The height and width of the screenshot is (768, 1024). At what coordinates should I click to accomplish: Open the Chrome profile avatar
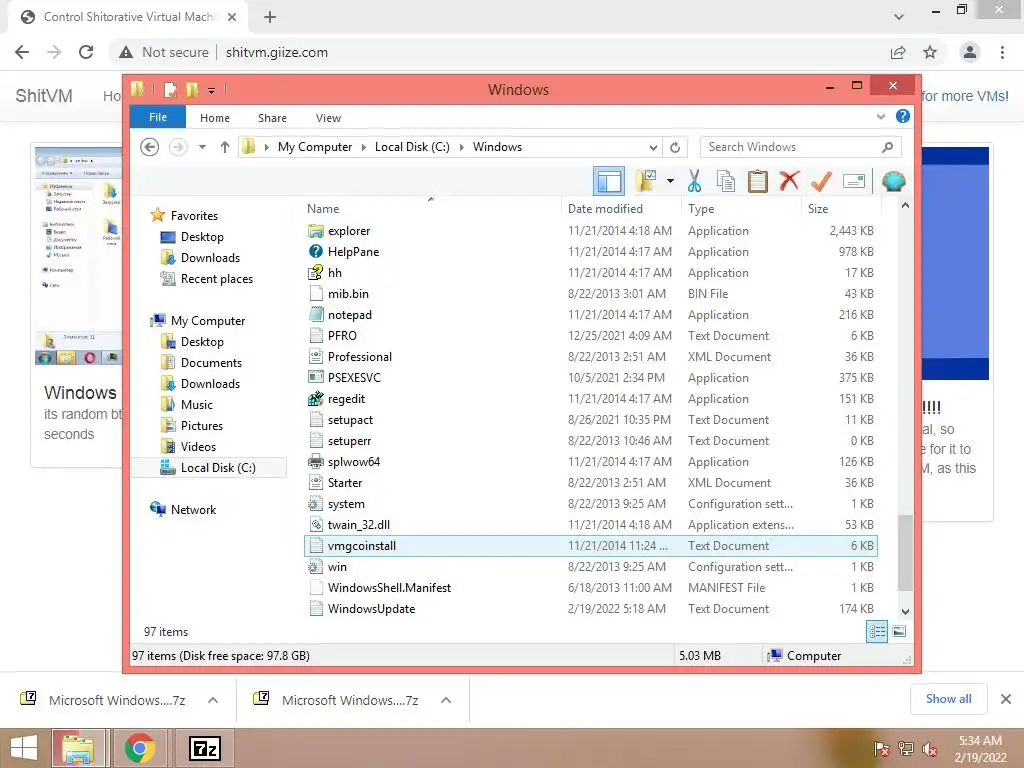[970, 52]
